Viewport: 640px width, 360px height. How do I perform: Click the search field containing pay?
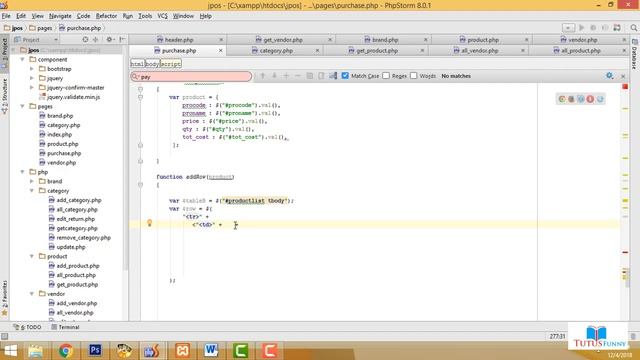click(191, 76)
